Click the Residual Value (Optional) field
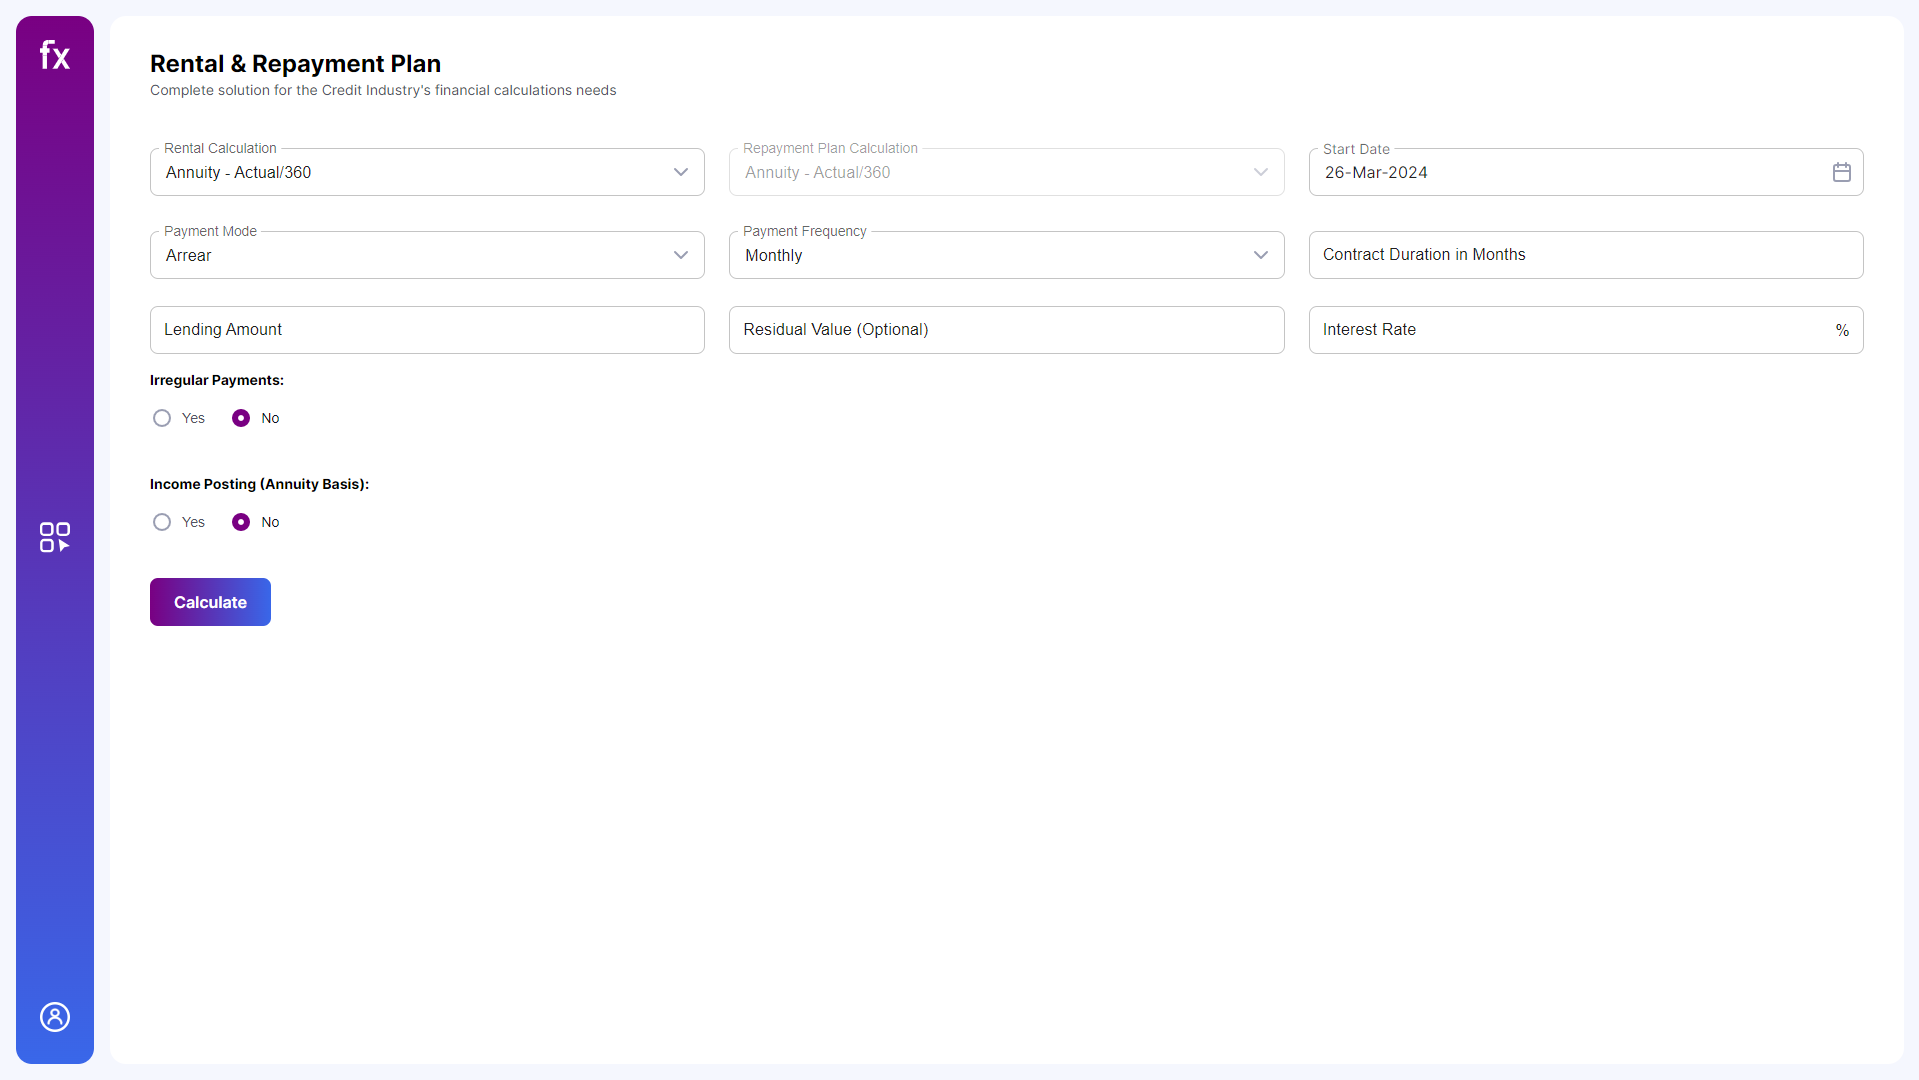This screenshot has height=1080, width=1919. [x=1006, y=330]
